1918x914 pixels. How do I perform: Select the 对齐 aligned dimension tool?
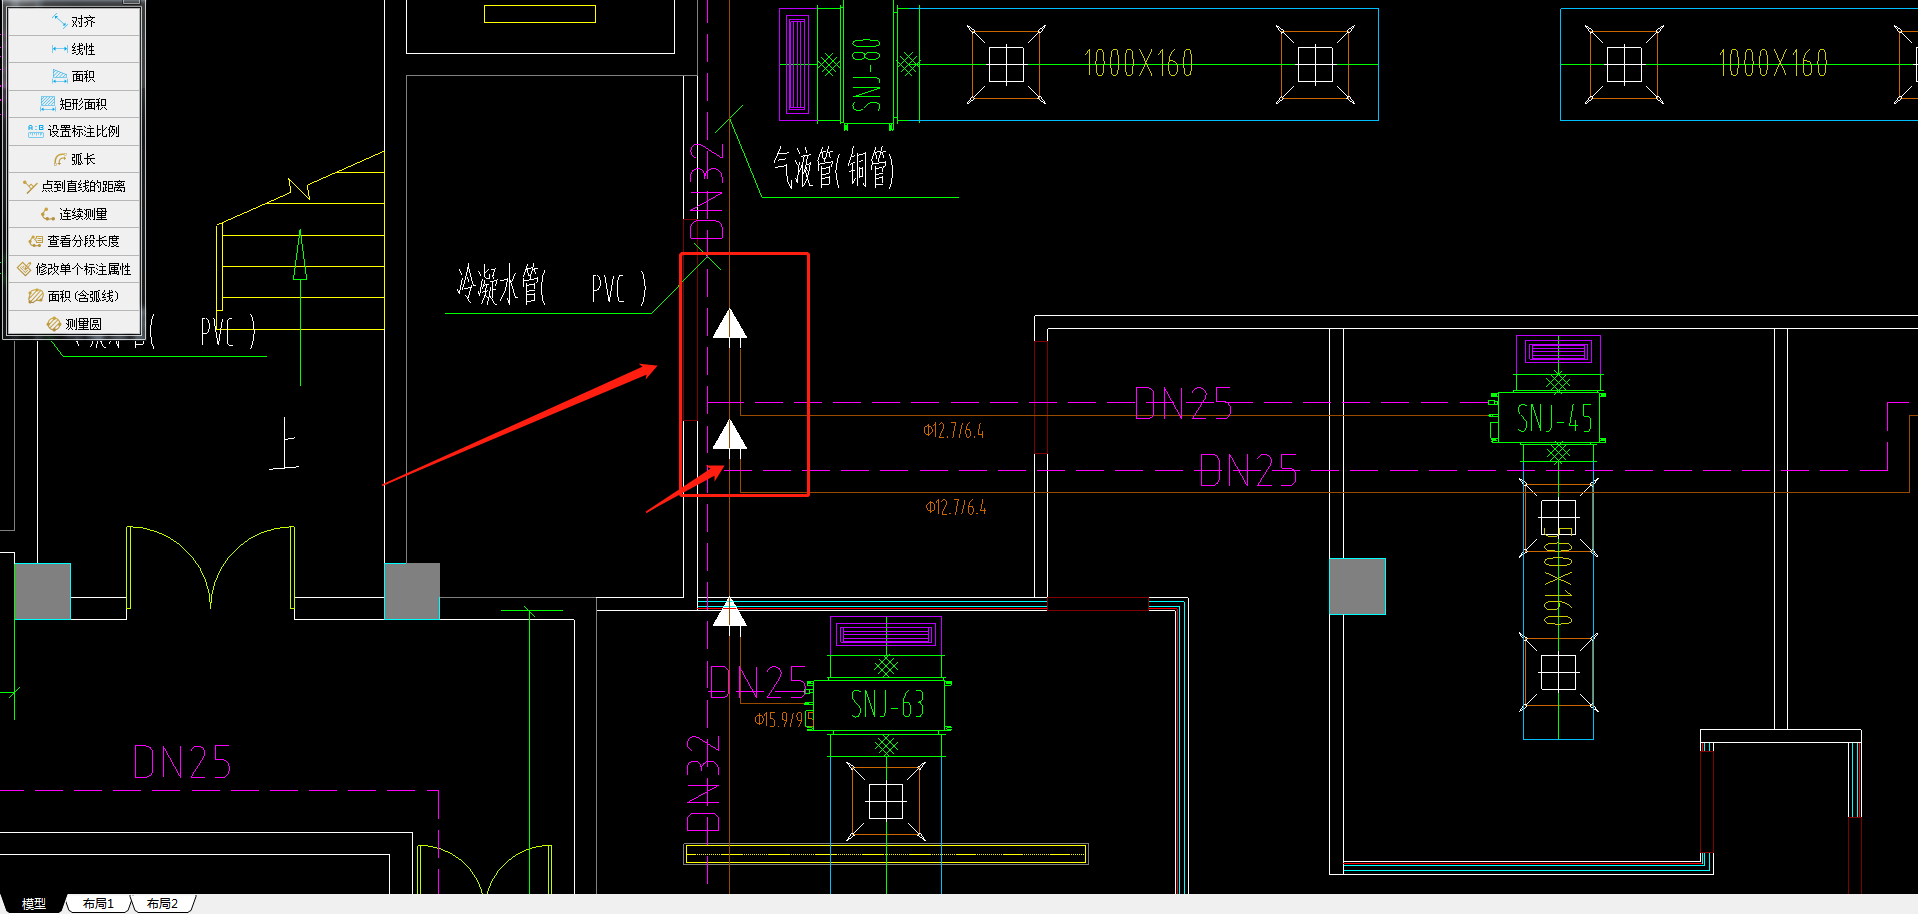coord(74,21)
